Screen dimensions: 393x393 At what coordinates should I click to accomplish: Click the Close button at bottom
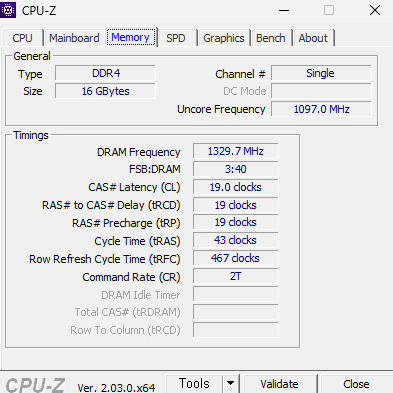(x=356, y=384)
